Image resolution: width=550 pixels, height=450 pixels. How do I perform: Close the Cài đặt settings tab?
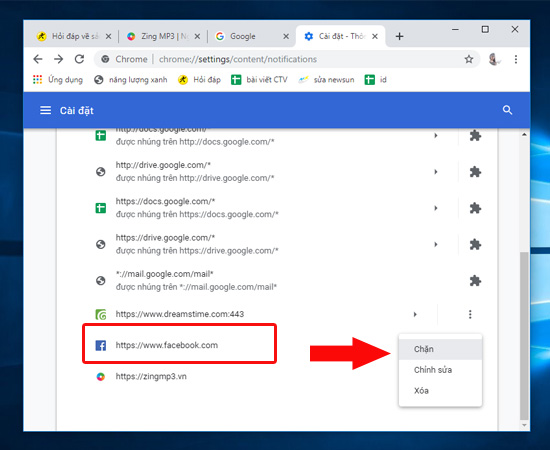[x=375, y=36]
